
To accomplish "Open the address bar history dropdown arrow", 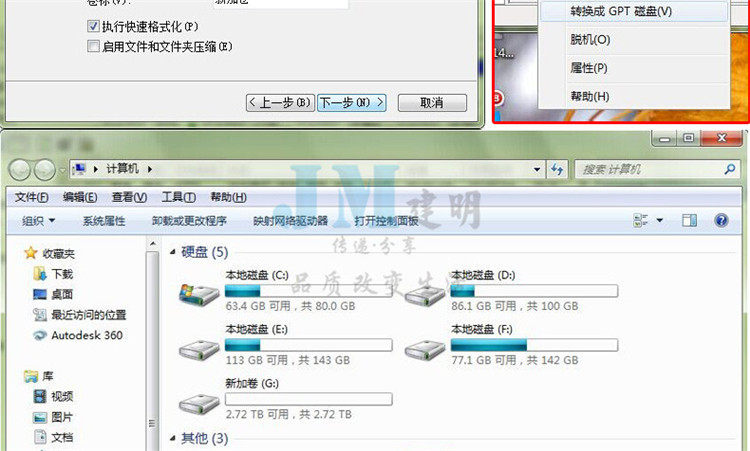I will [x=537, y=169].
